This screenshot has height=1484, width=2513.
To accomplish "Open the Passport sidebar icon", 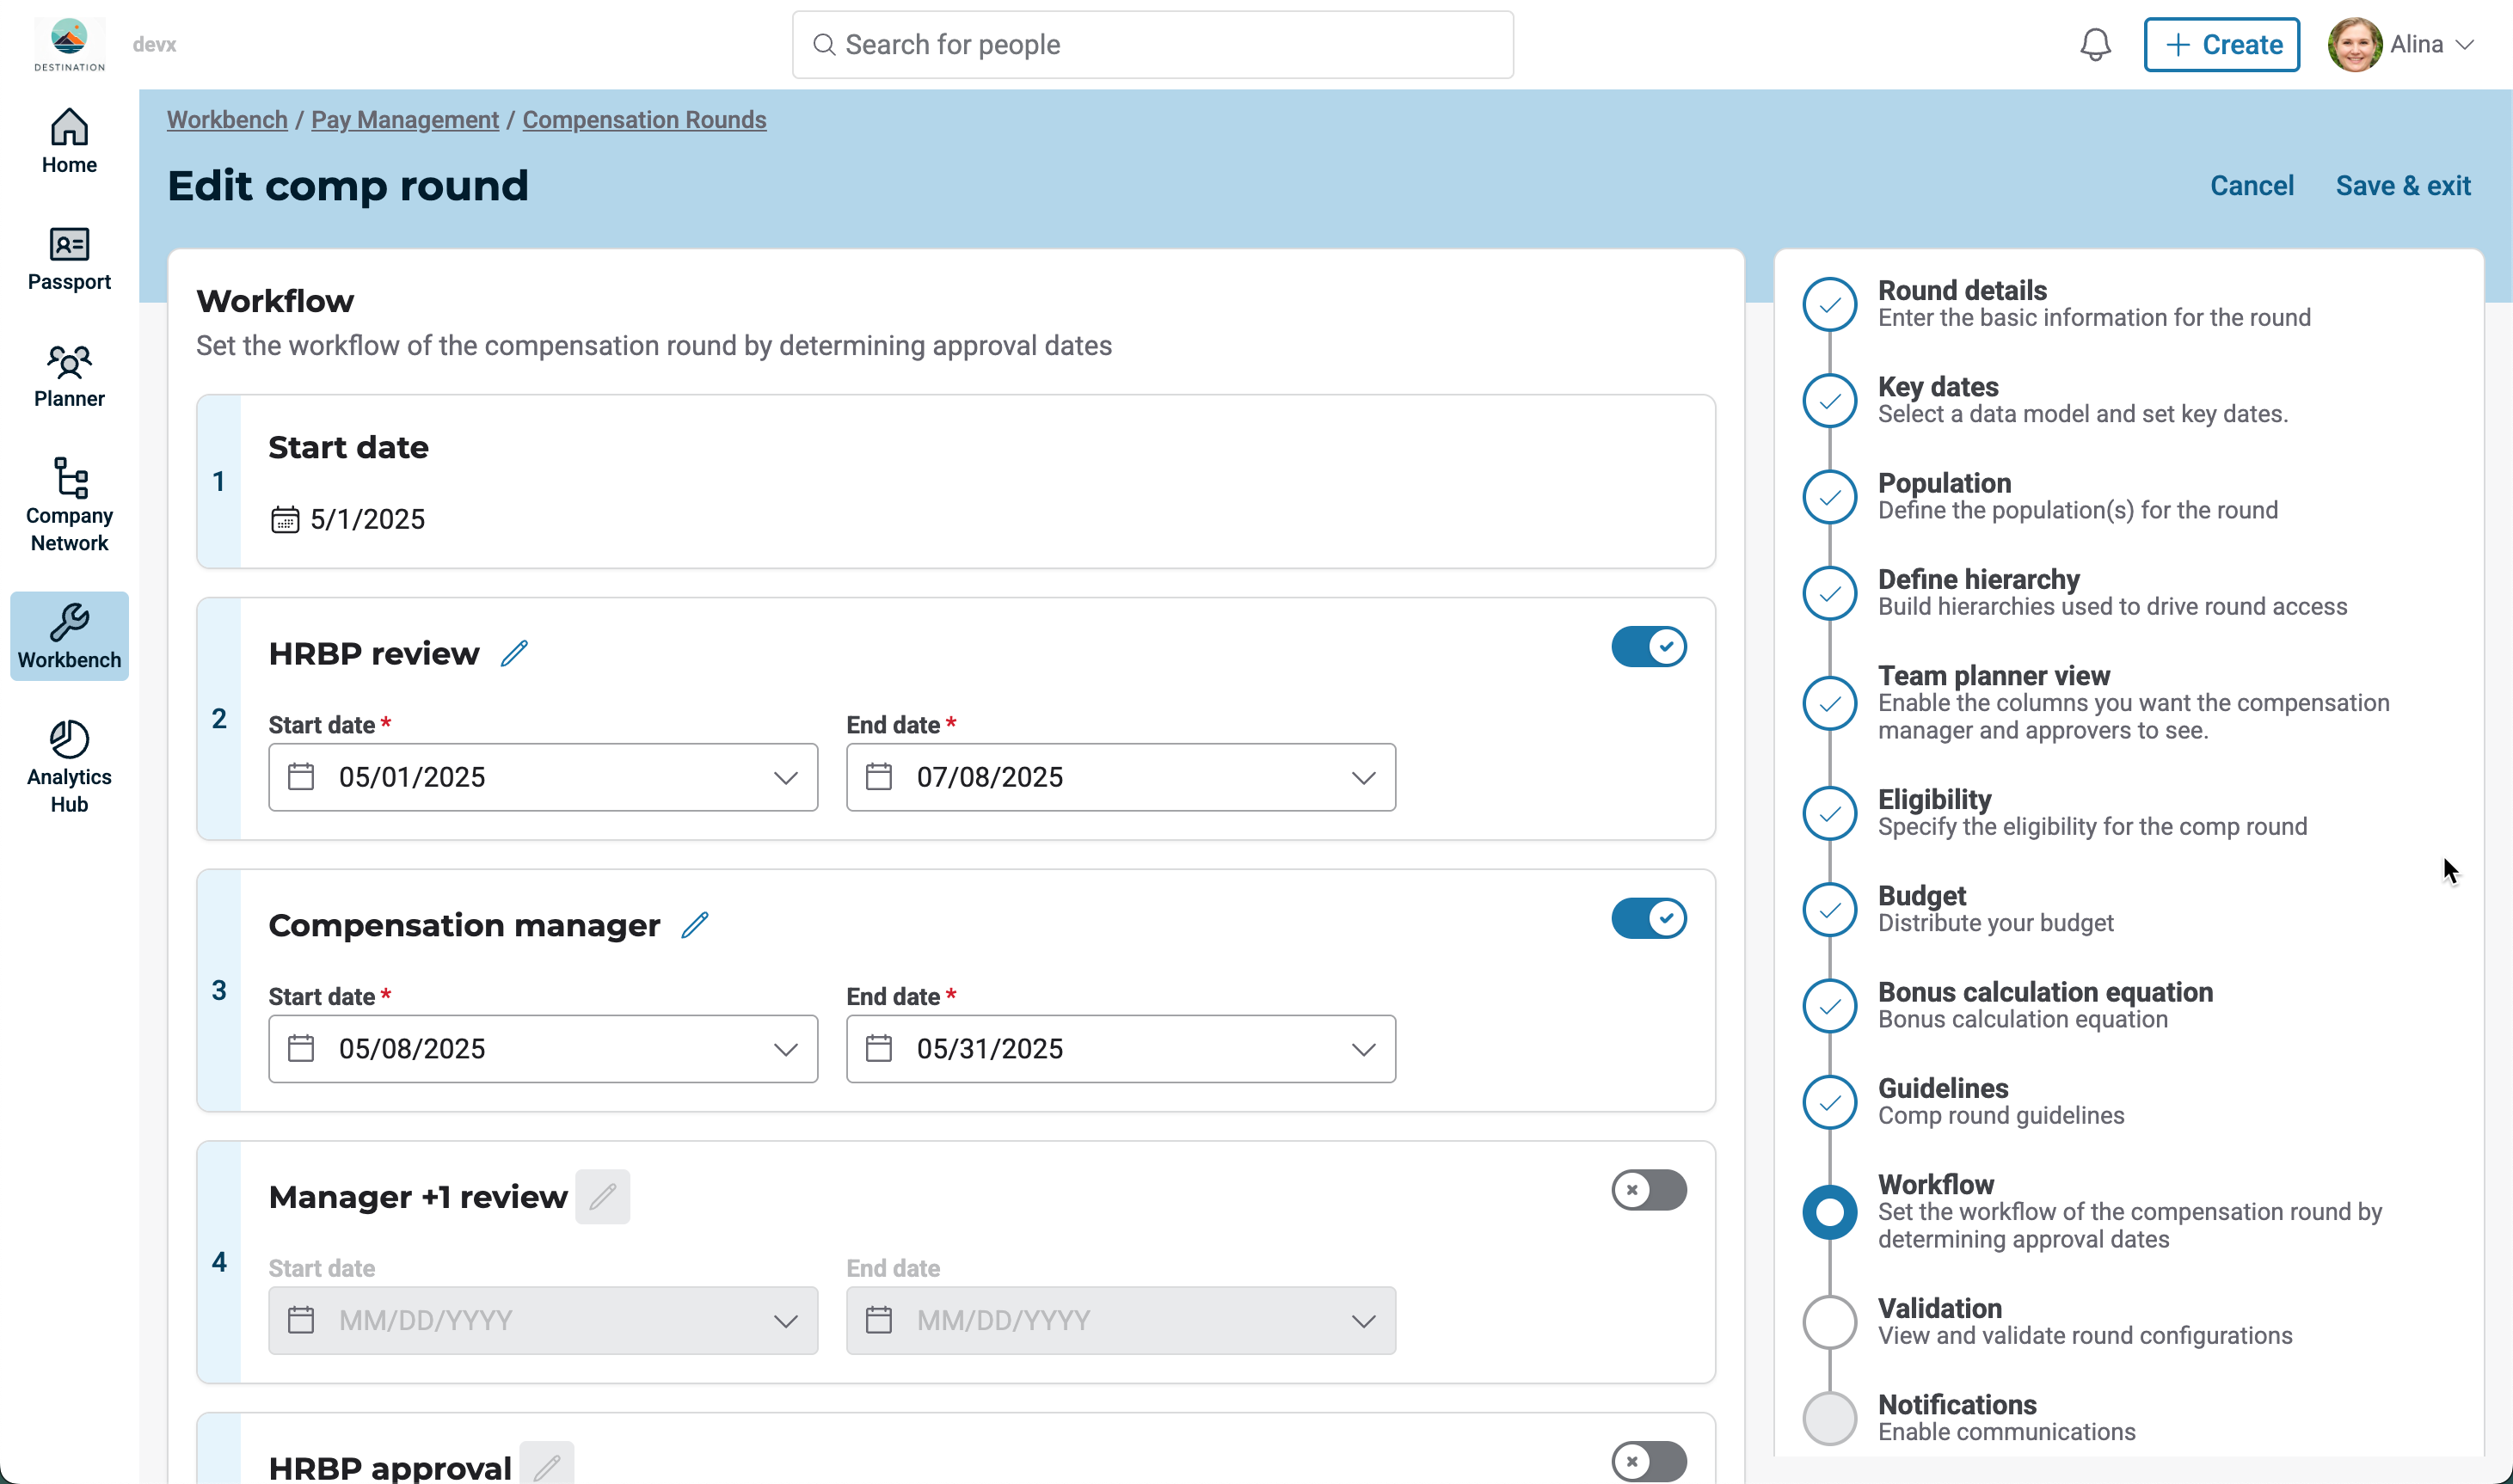I will tap(69, 258).
